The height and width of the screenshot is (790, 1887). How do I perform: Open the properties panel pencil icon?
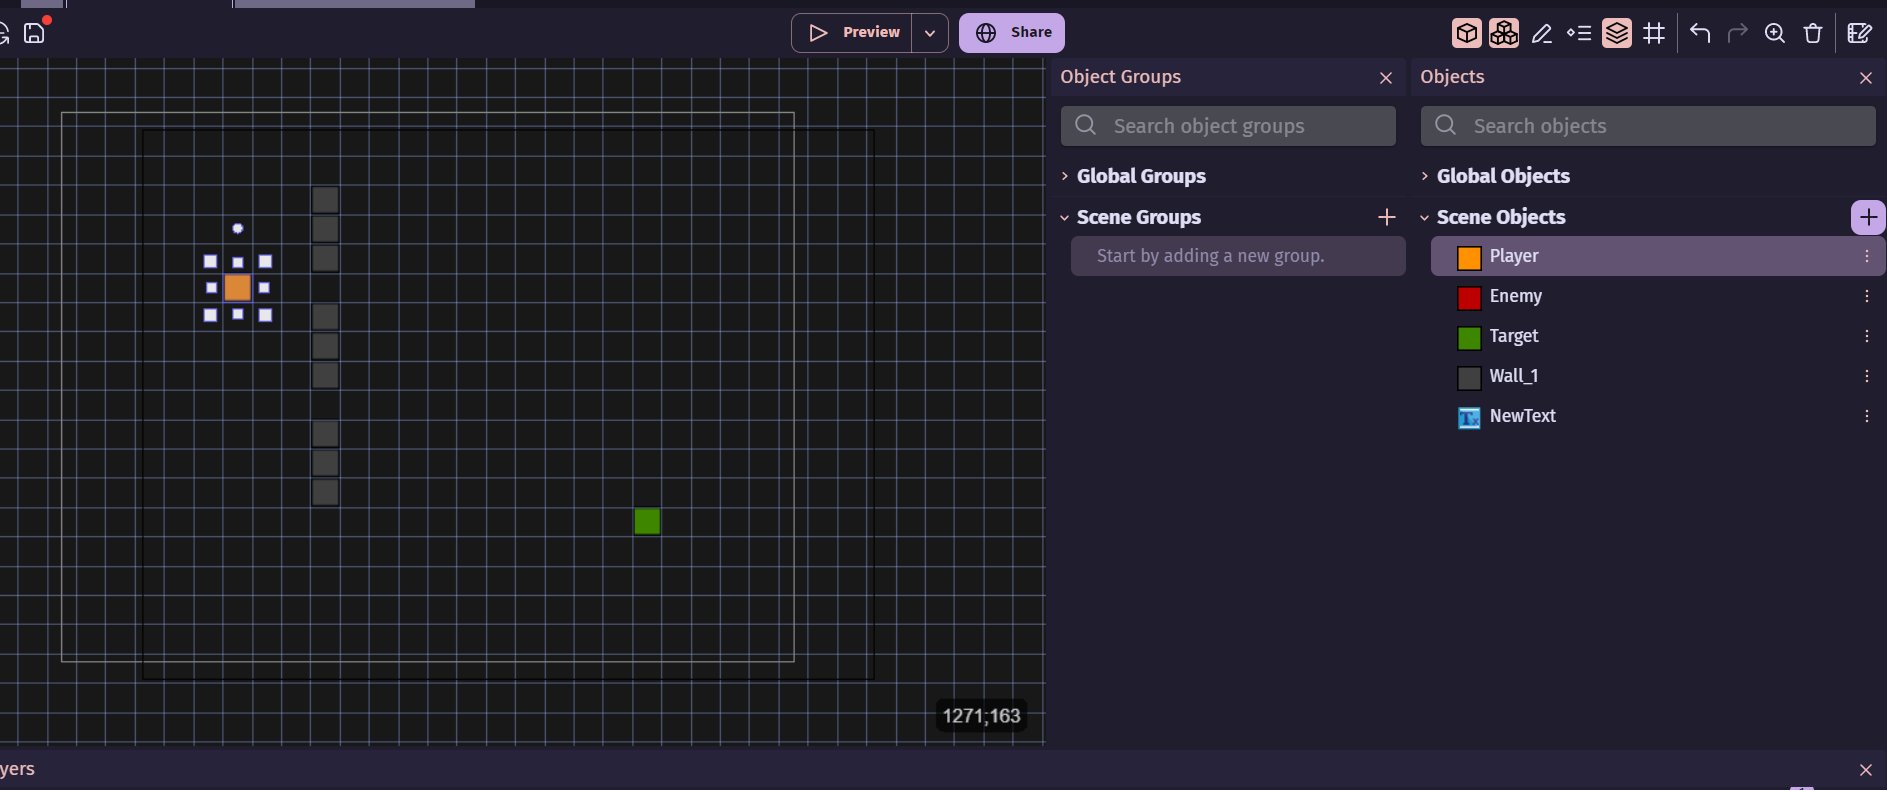pos(1542,33)
